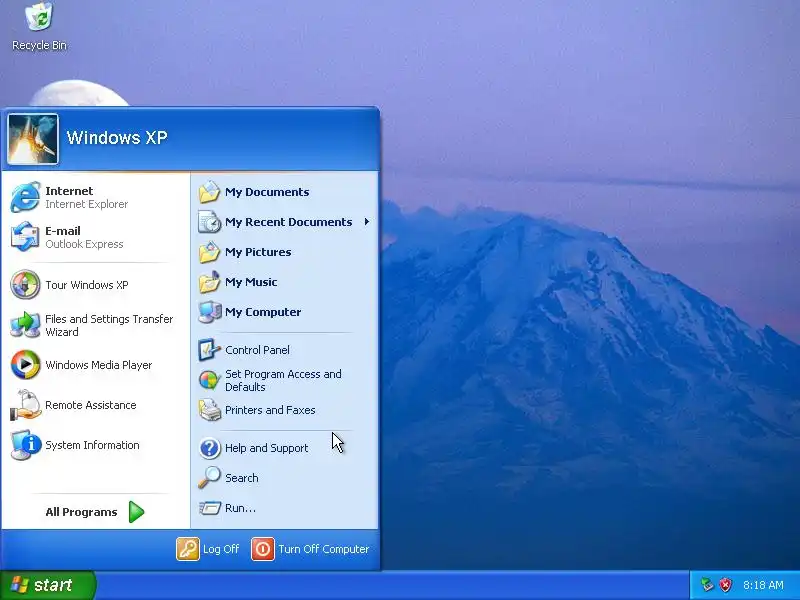Click the My Documents folder icon
This screenshot has width=800, height=600.
click(x=209, y=192)
